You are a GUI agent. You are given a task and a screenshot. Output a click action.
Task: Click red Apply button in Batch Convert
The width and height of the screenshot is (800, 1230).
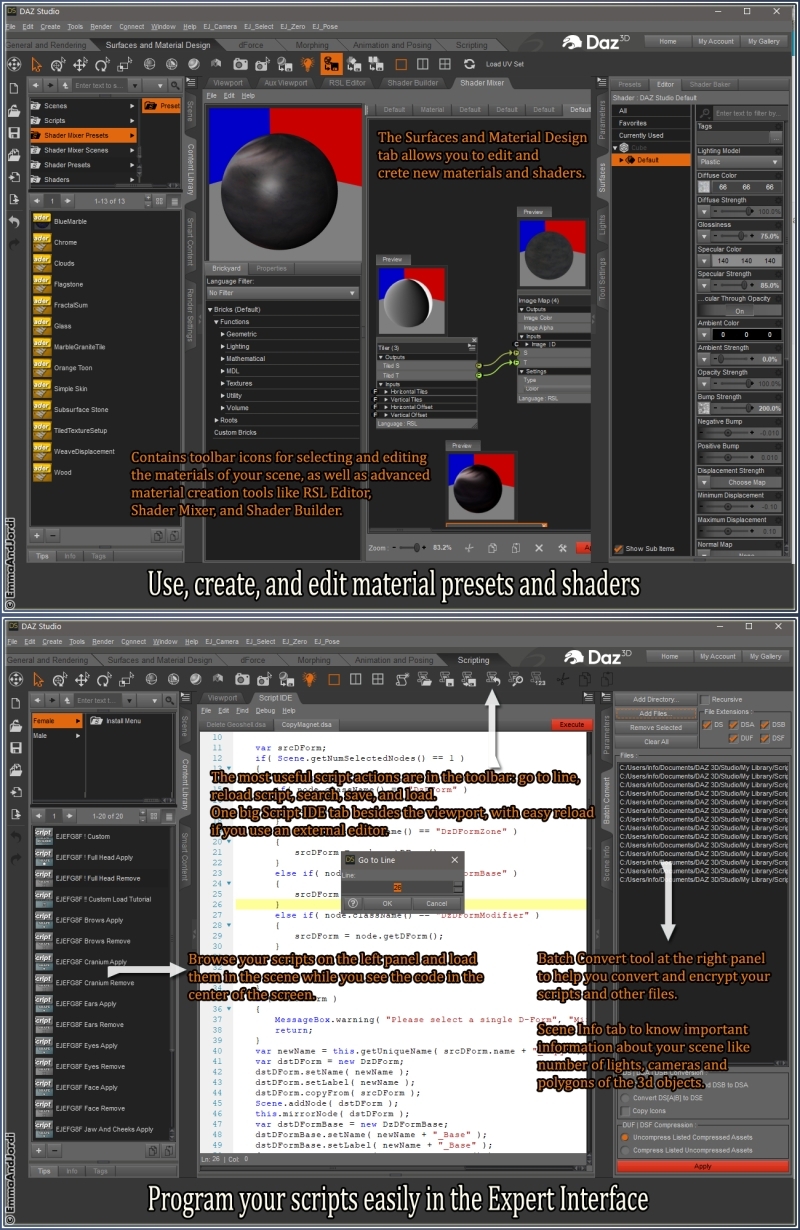coord(703,1166)
